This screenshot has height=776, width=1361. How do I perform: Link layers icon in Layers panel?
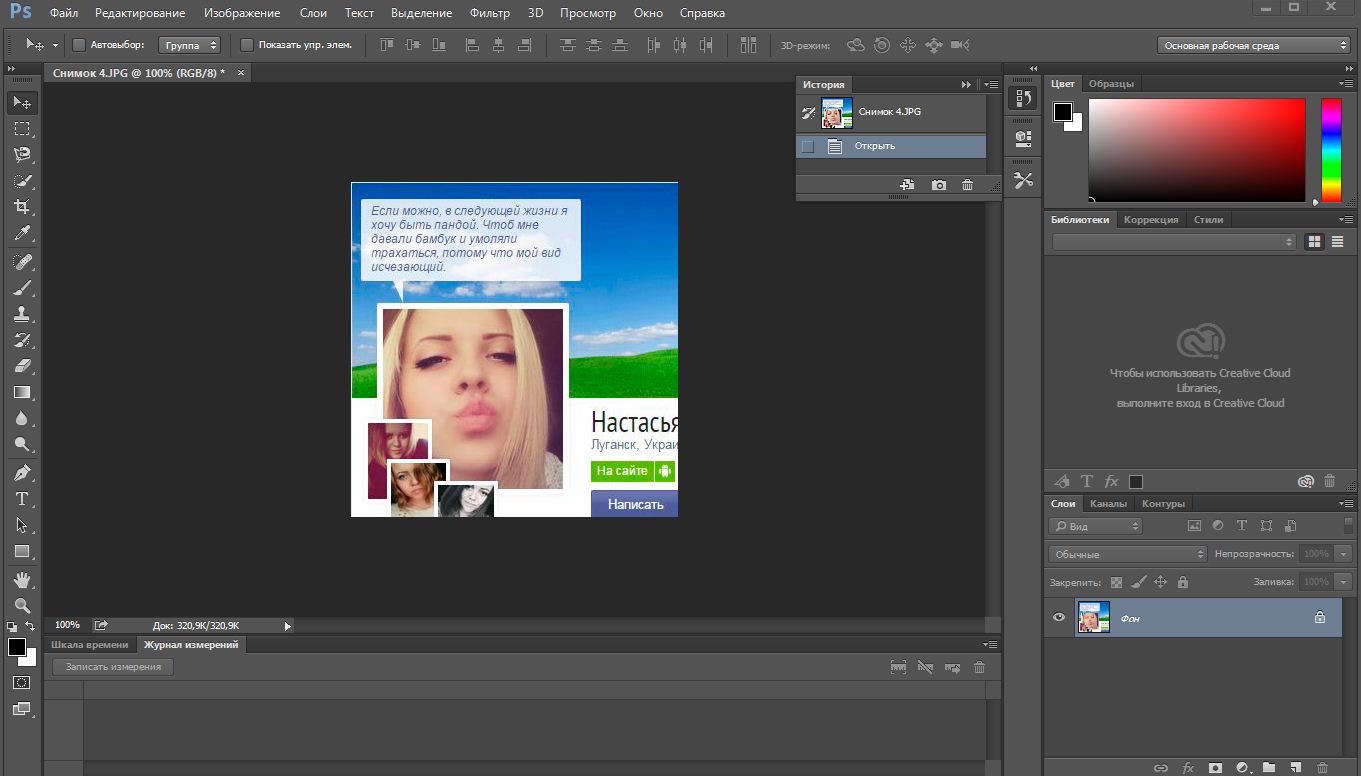pyautogui.click(x=1161, y=768)
